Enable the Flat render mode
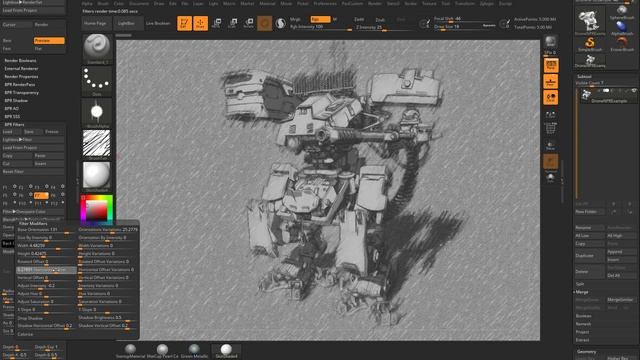Screen dimensions: 640x360 pos(49,49)
